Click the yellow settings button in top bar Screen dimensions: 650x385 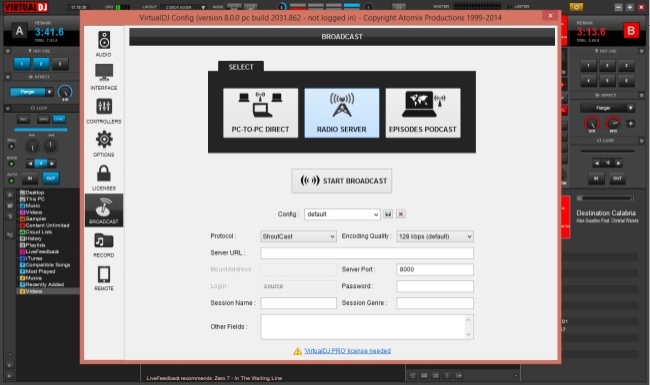576,7
